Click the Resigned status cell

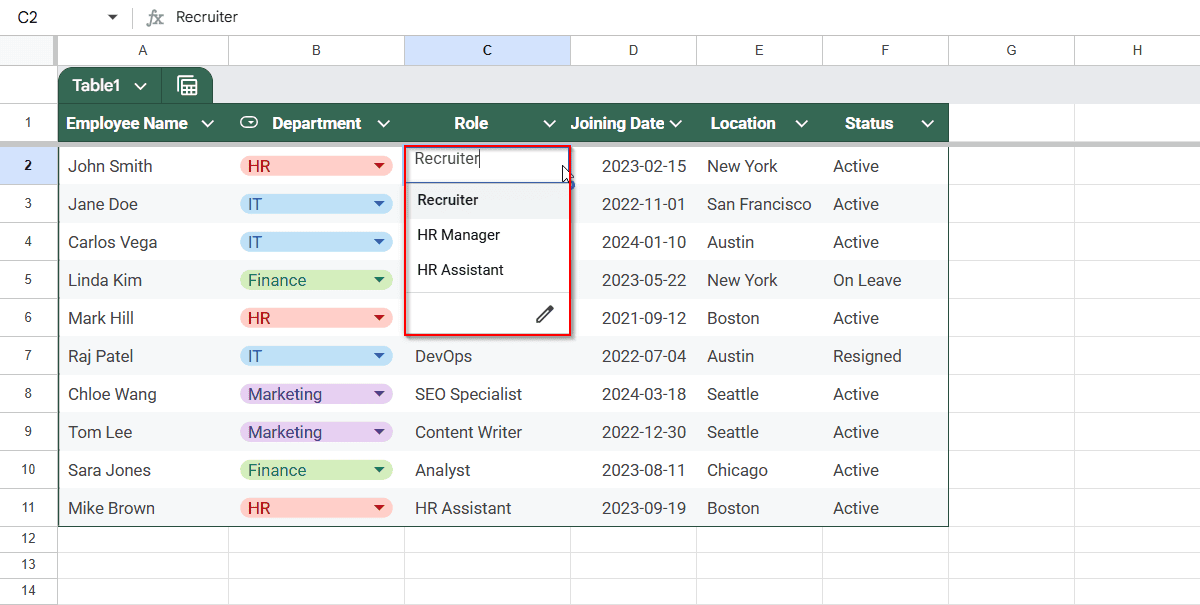click(x=885, y=356)
